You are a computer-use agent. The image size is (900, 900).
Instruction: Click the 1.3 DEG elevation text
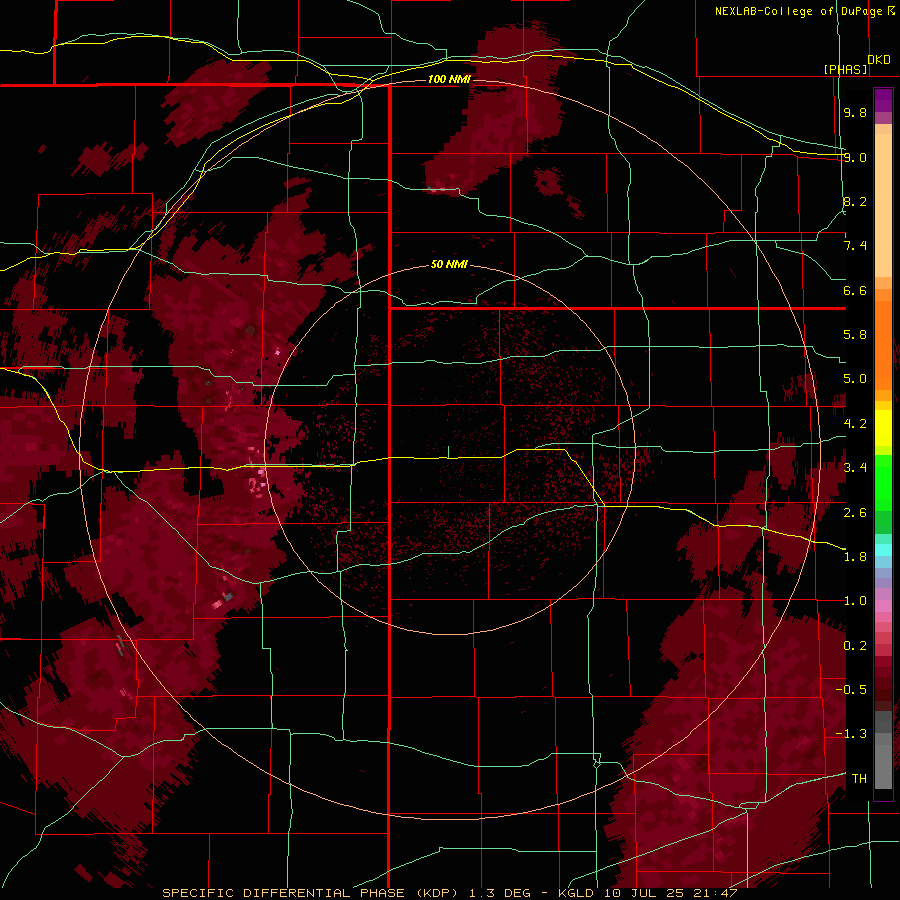click(x=502, y=893)
